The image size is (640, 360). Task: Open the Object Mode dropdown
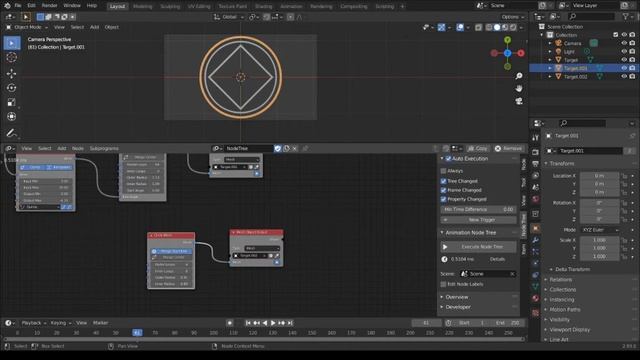coord(27,27)
